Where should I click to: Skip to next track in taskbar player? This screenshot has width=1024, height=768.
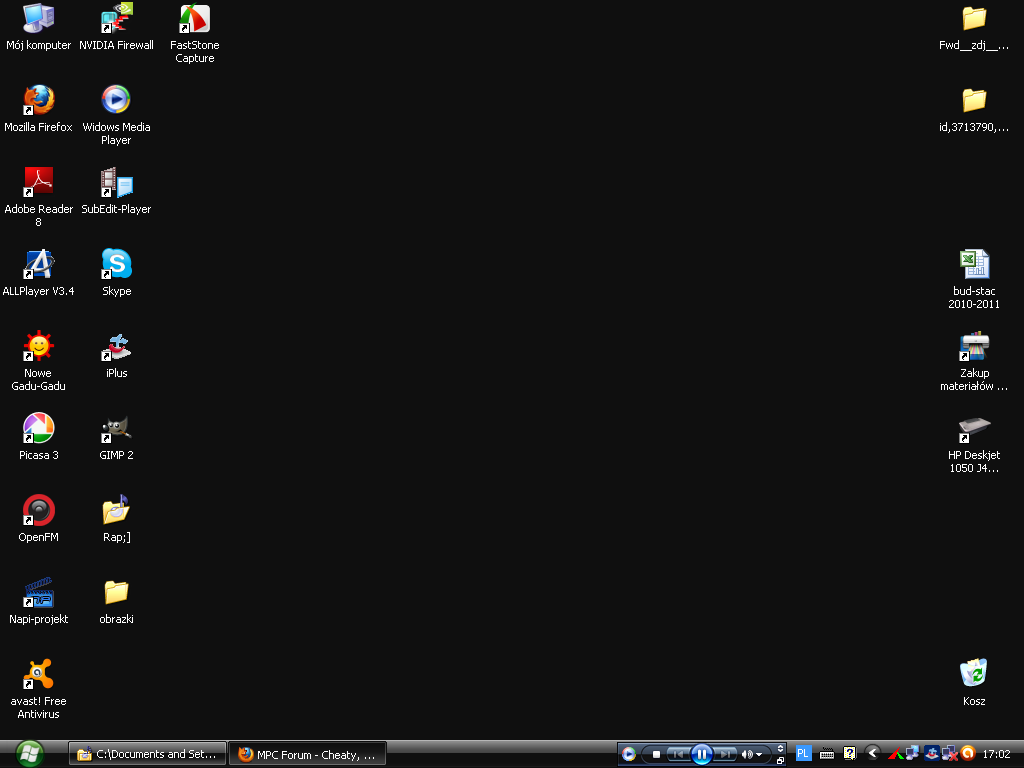coord(725,754)
